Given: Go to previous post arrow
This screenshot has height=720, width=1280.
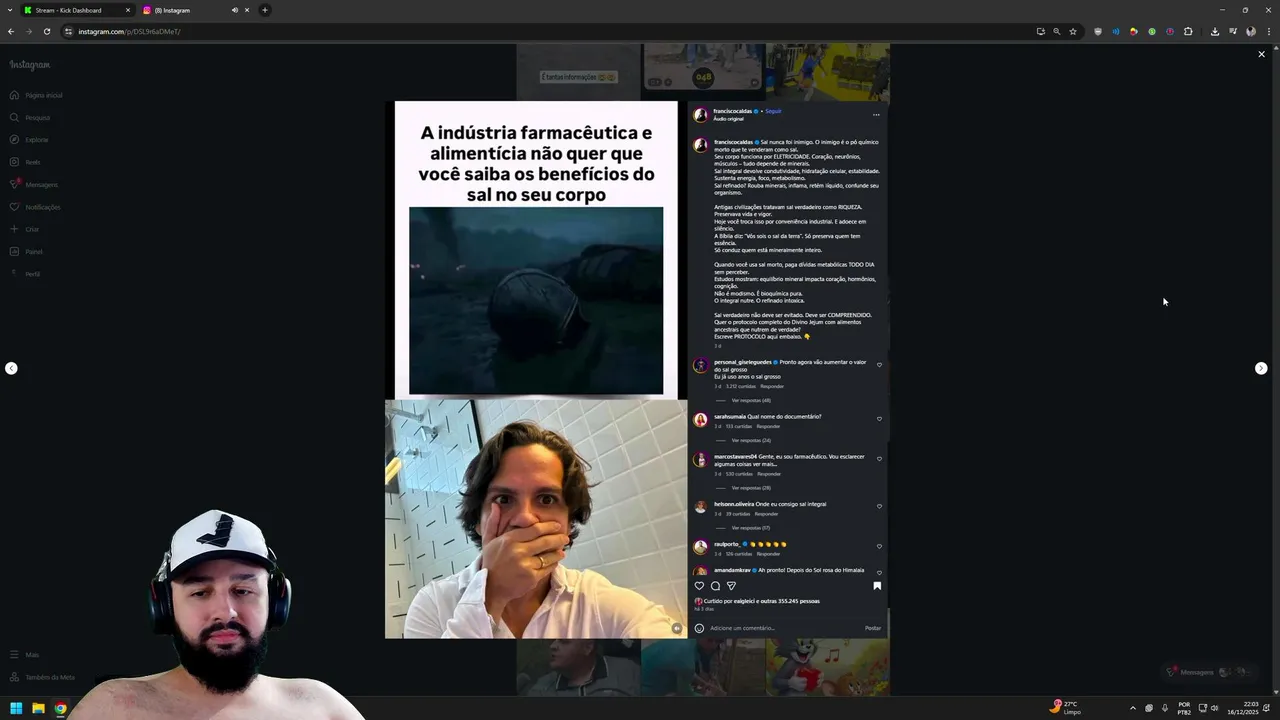Looking at the screenshot, I should click(11, 368).
